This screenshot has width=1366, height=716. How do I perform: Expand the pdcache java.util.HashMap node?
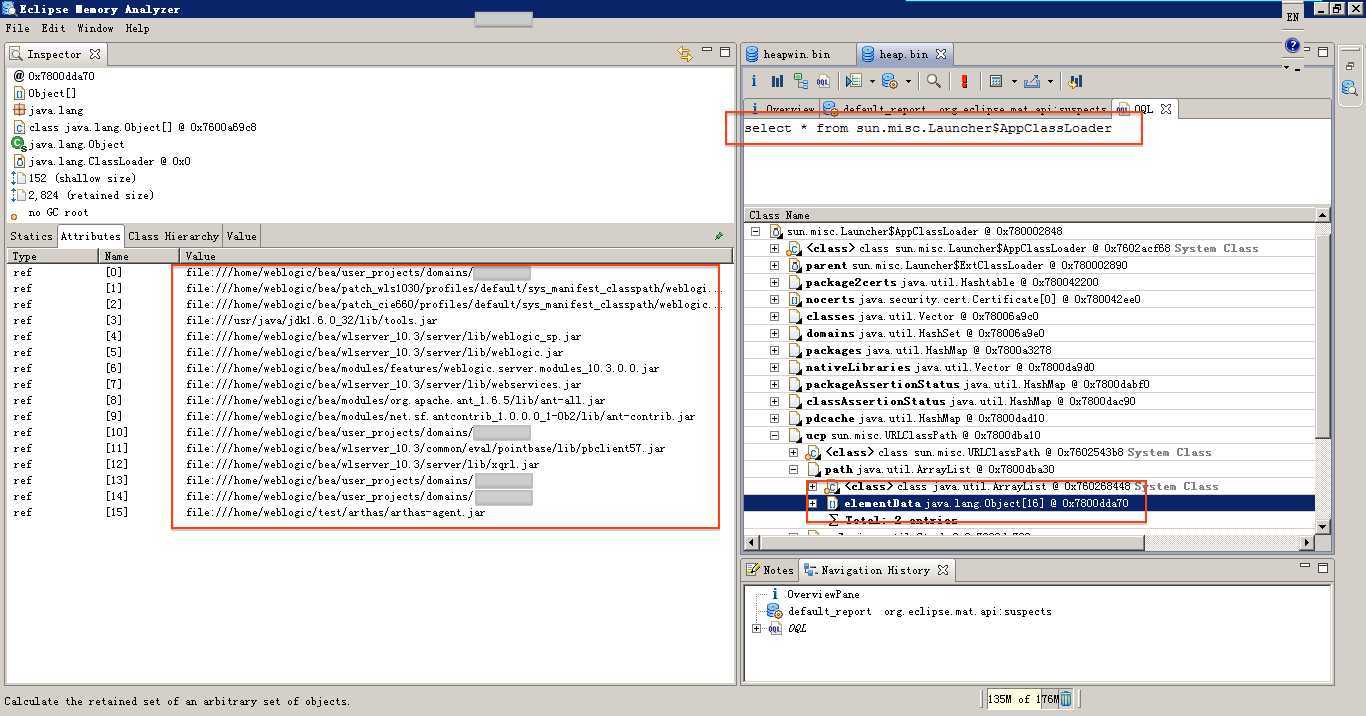(774, 418)
